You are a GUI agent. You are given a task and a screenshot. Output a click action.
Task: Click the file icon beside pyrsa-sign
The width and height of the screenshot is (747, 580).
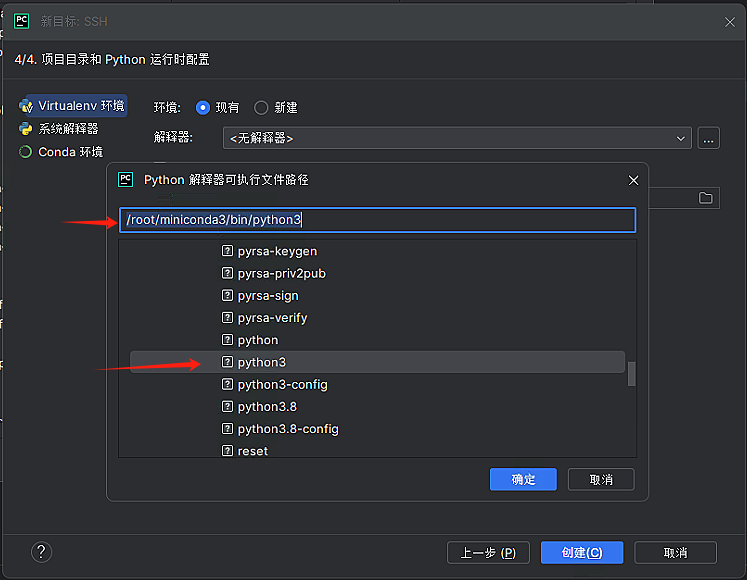[x=227, y=295]
